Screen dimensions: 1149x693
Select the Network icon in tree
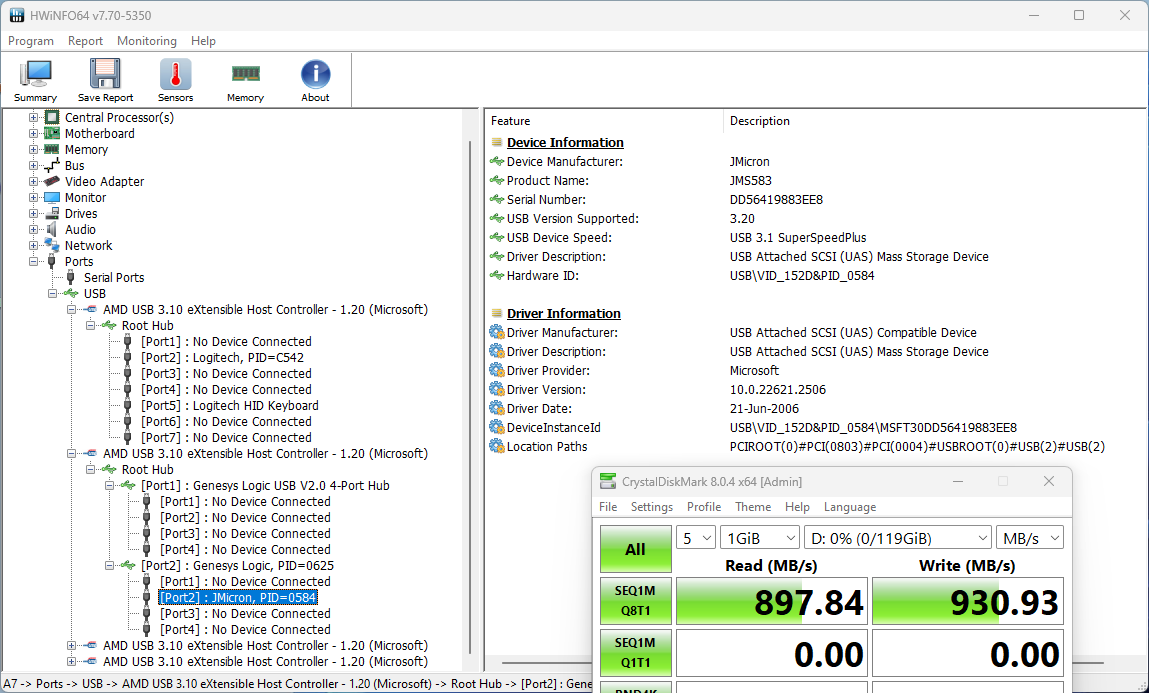pos(51,245)
